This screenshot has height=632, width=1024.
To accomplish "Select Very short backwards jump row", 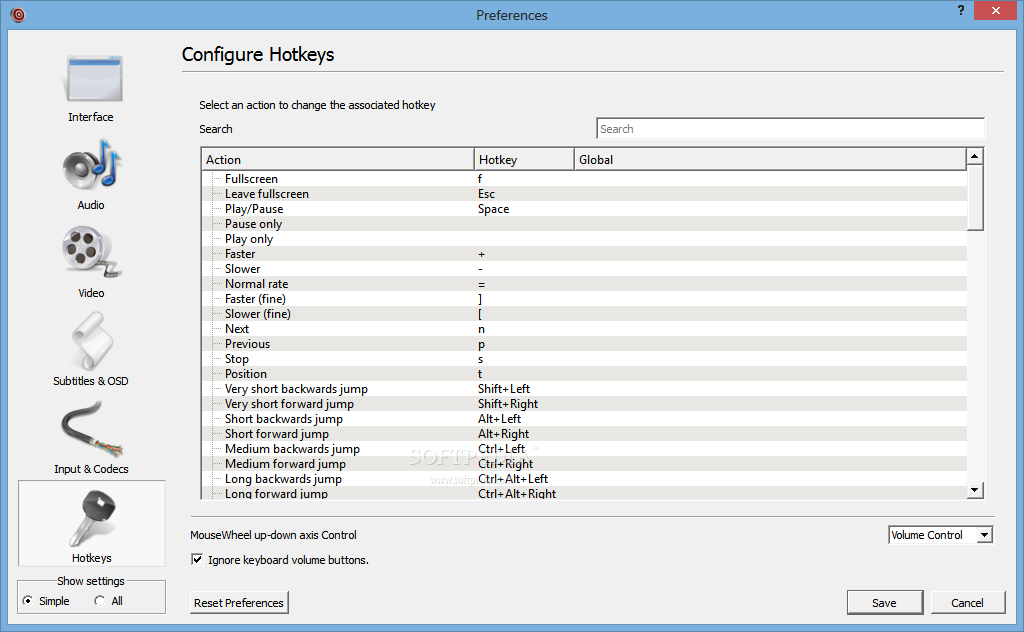I will point(584,388).
